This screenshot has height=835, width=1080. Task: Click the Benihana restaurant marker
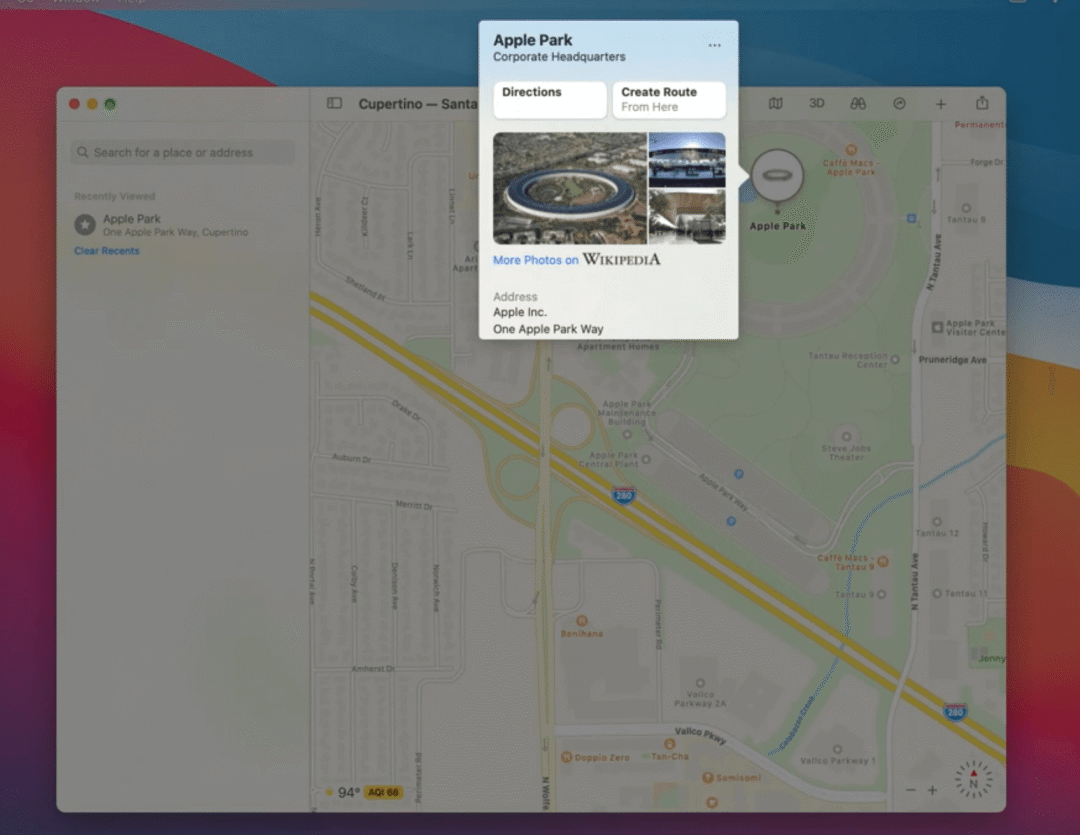(581, 621)
